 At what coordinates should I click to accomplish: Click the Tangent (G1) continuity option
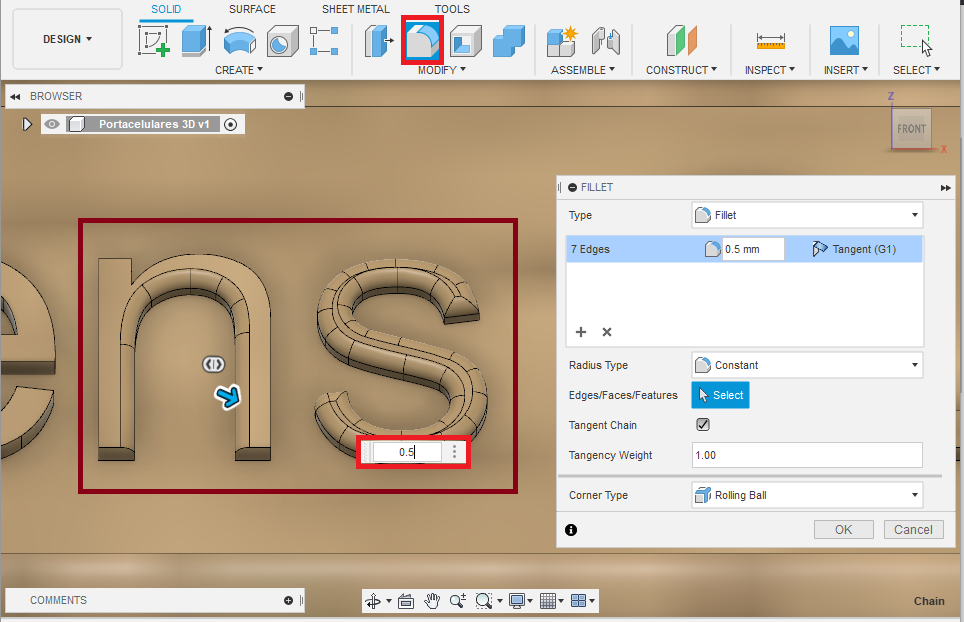tap(854, 249)
